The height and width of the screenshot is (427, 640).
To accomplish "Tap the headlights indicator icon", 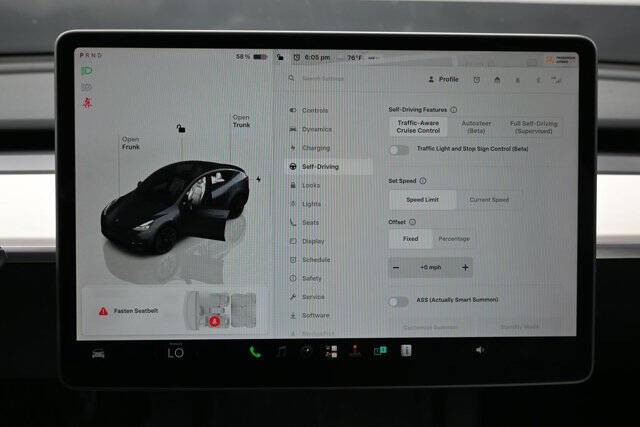I will 87,71.
